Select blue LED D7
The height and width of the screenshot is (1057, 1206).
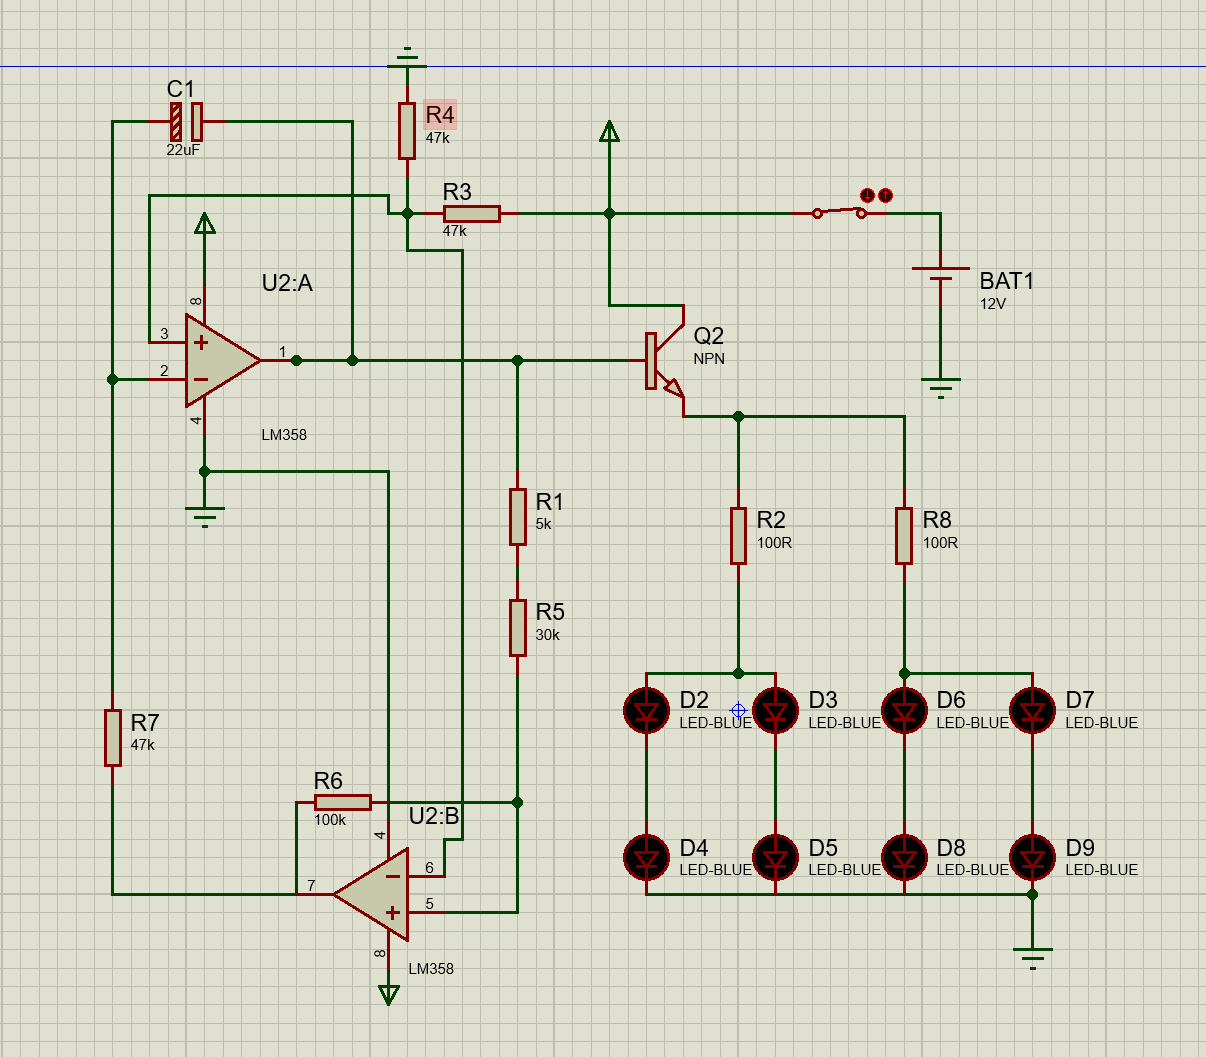1033,711
